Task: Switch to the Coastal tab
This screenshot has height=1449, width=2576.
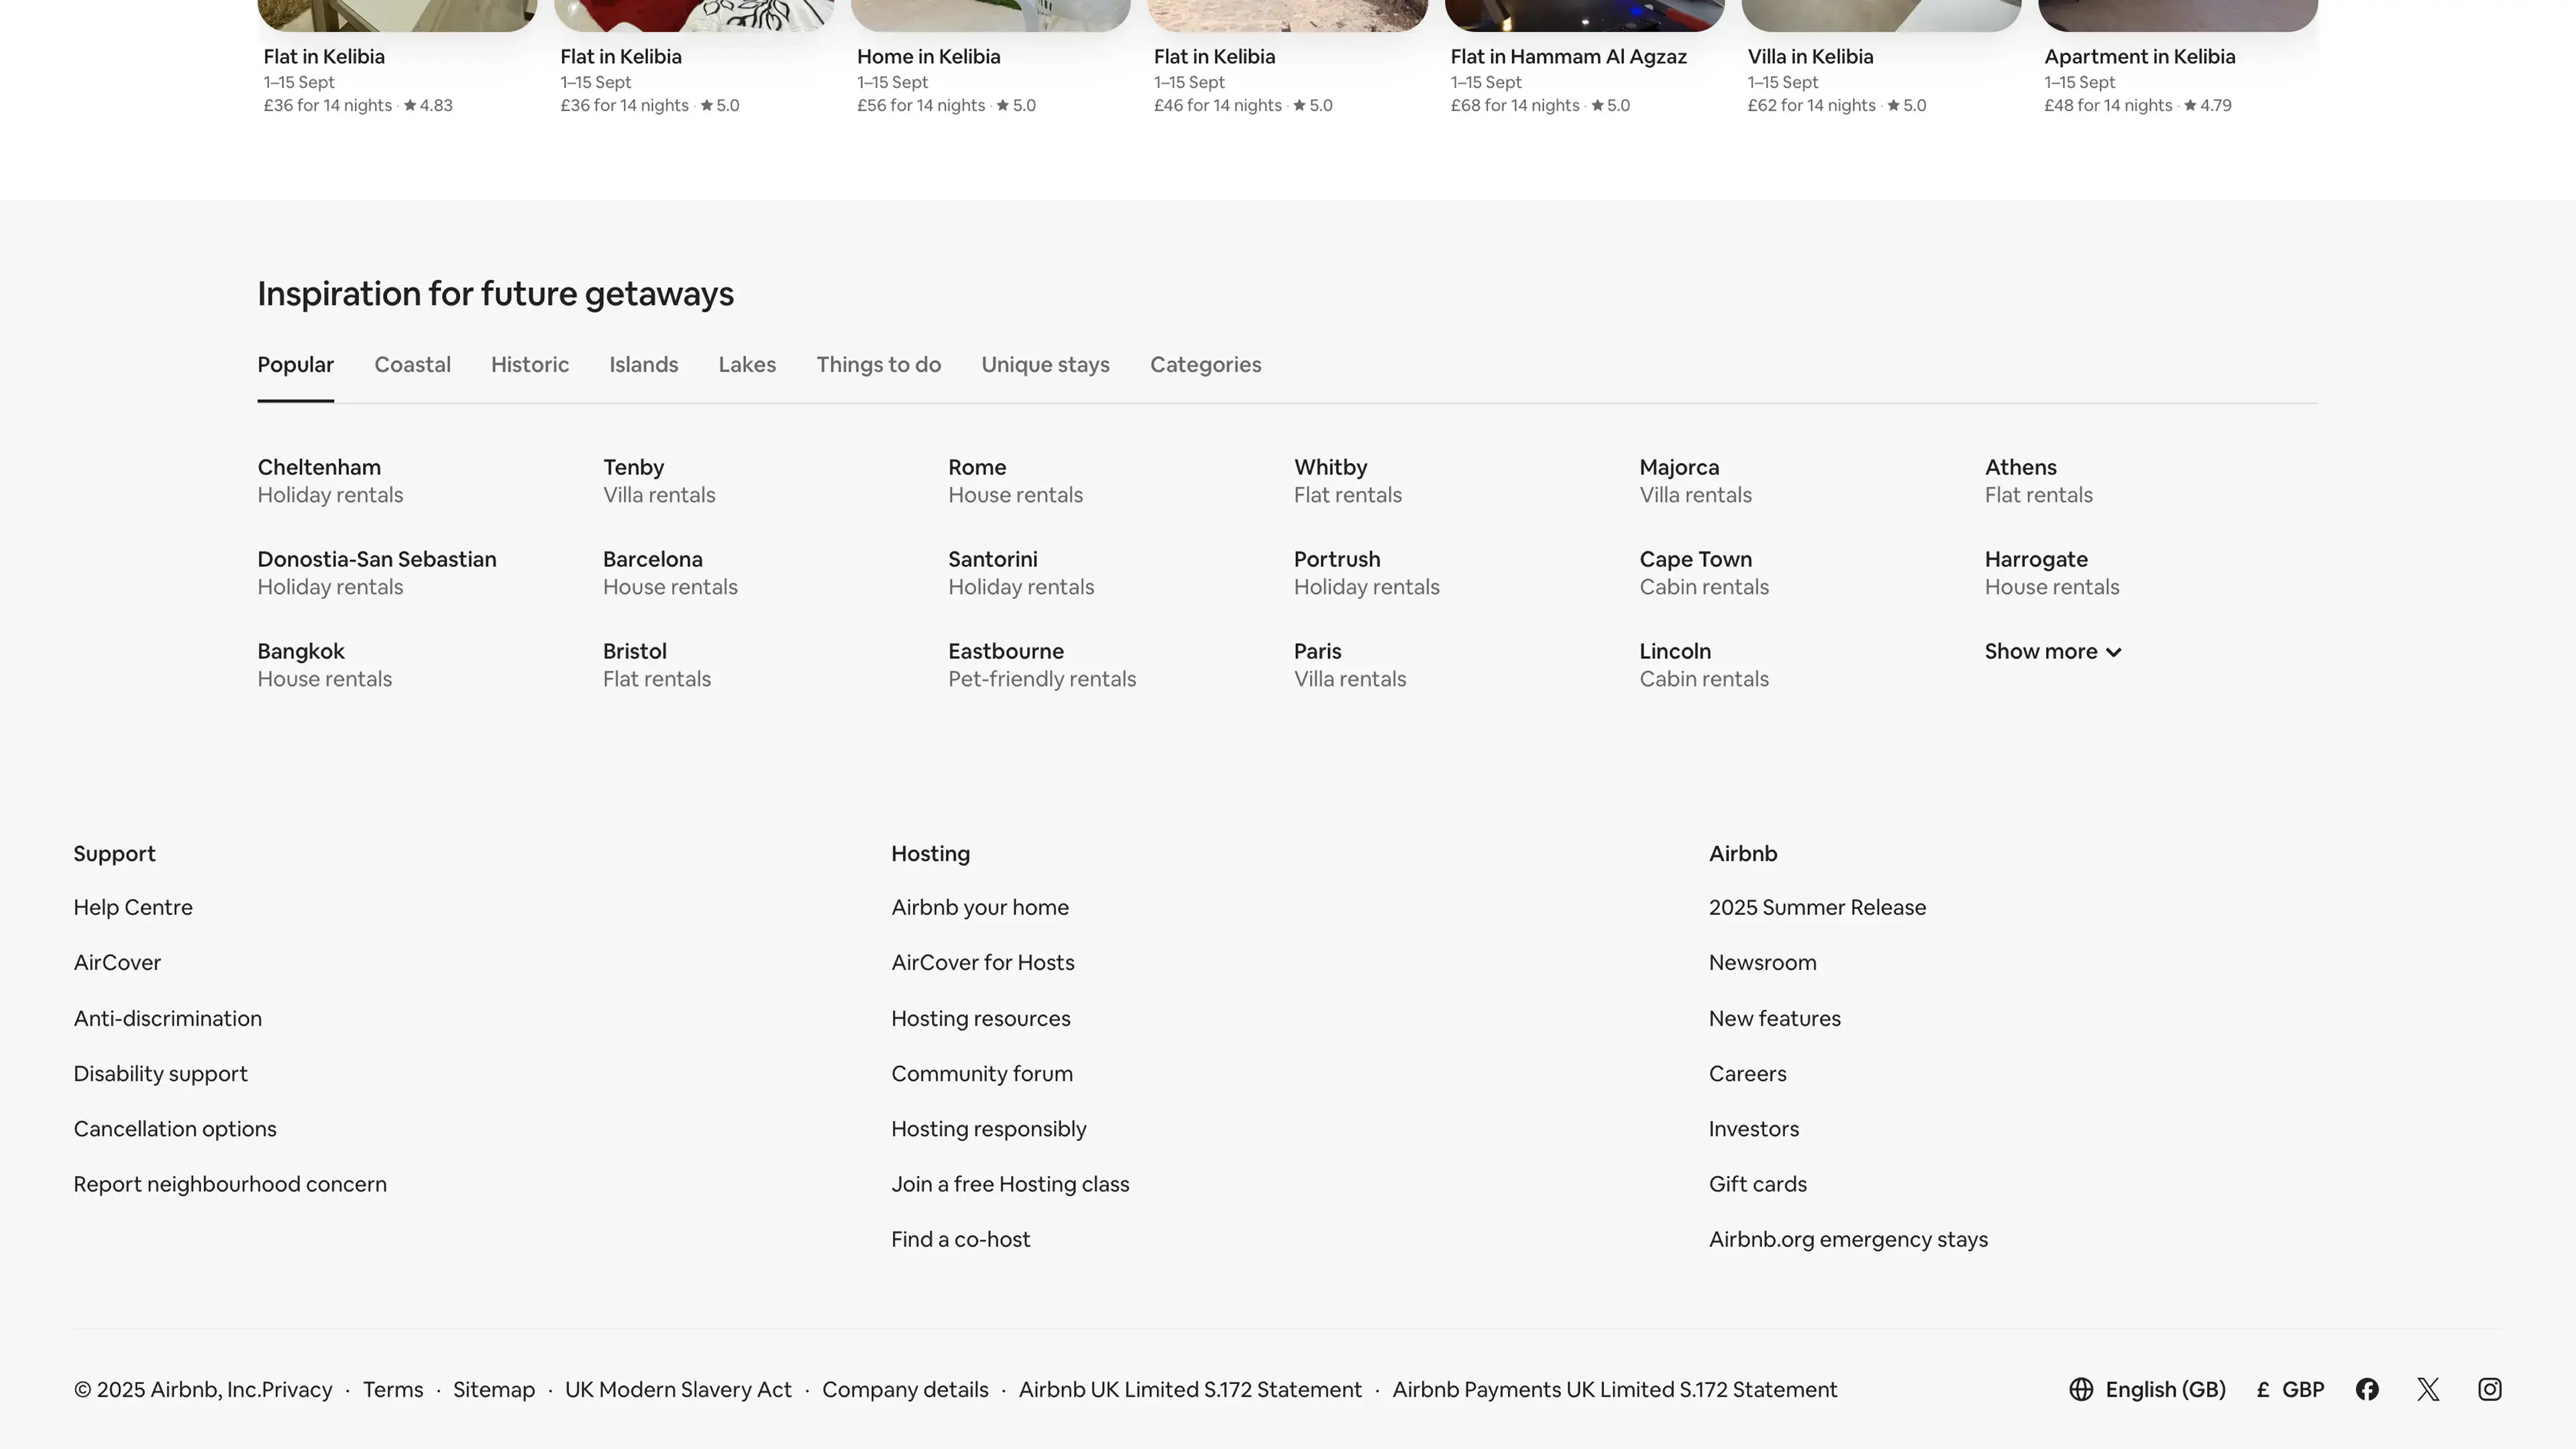Action: pos(412,365)
